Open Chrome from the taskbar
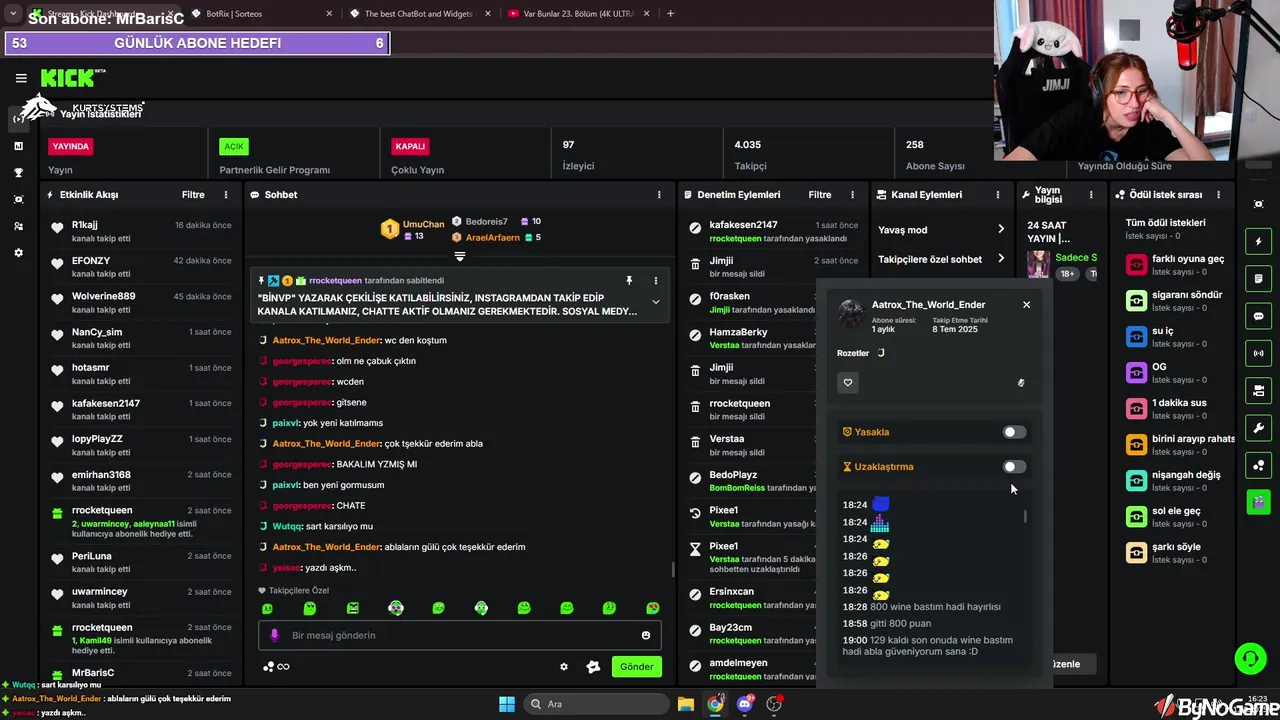Screen dimensions: 1280x720 click(x=715, y=704)
